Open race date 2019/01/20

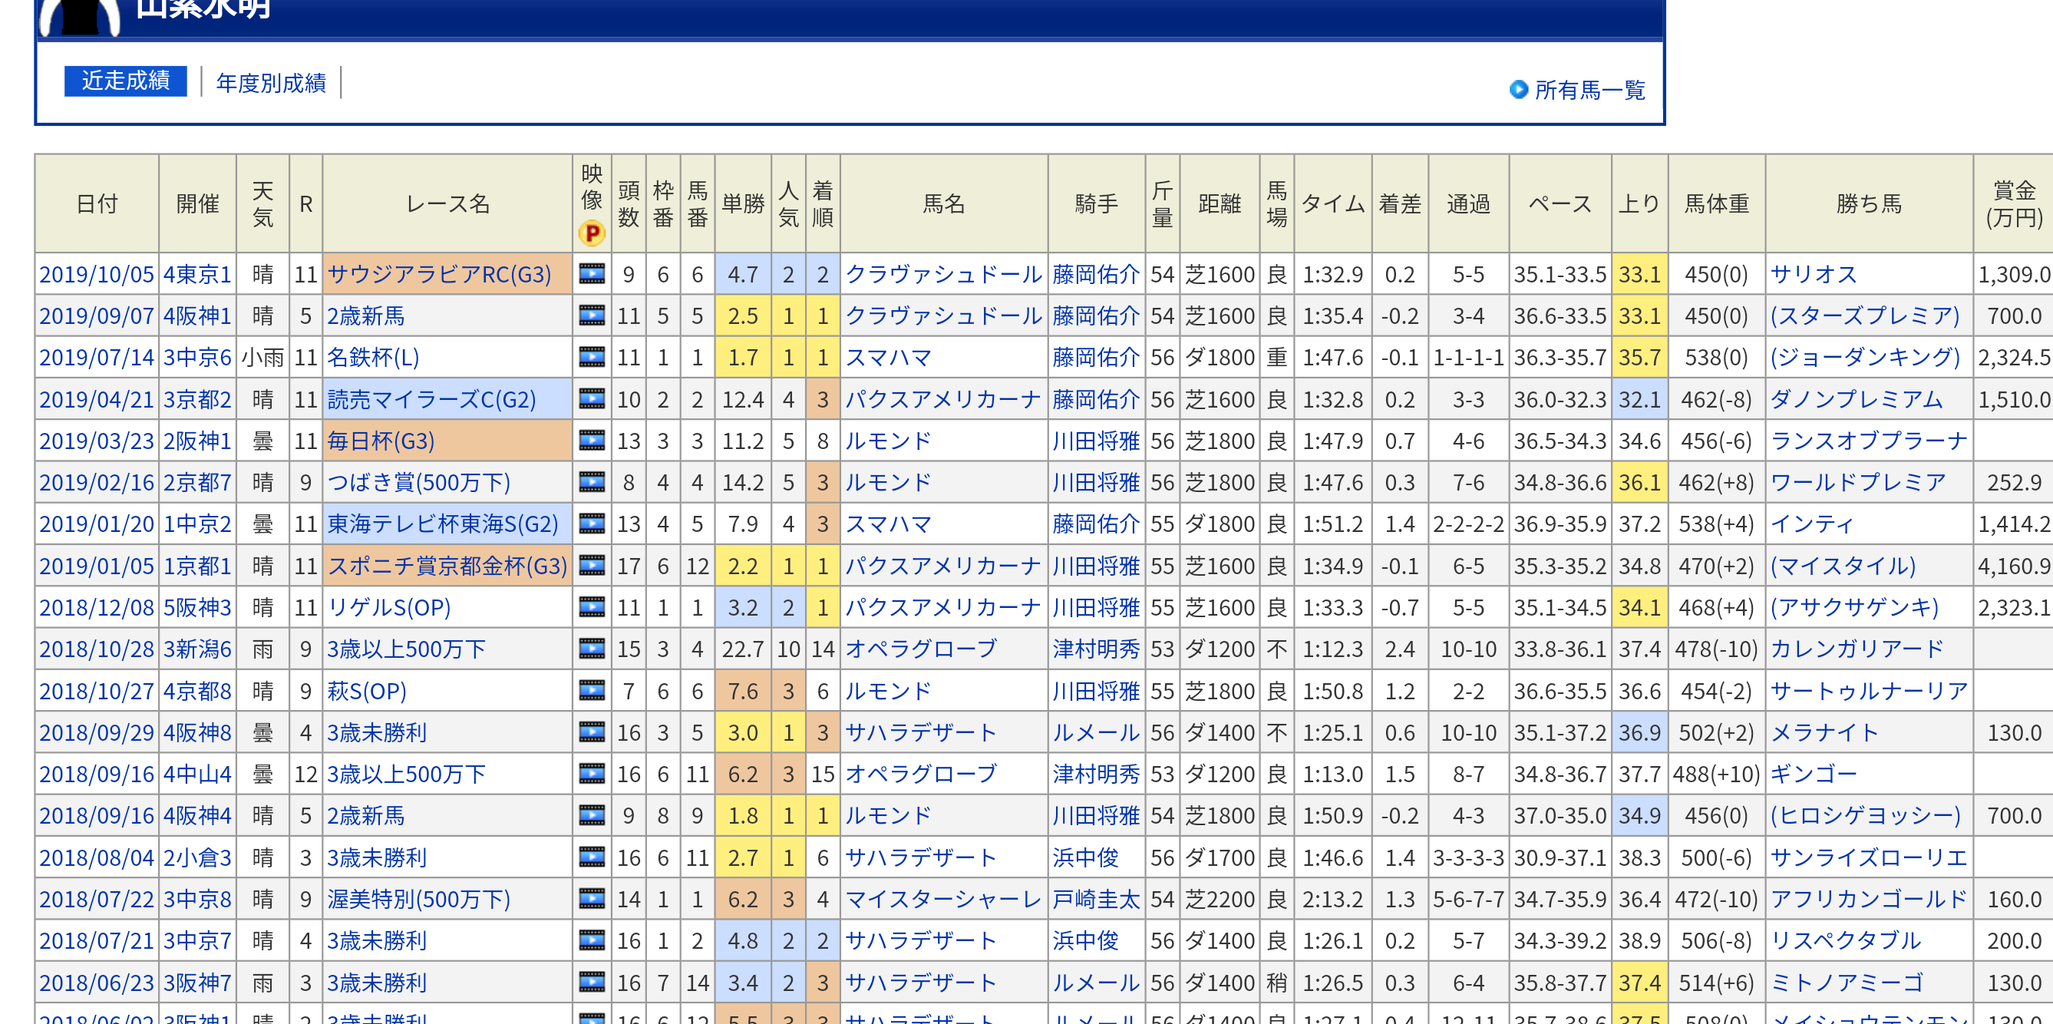tap(96, 524)
